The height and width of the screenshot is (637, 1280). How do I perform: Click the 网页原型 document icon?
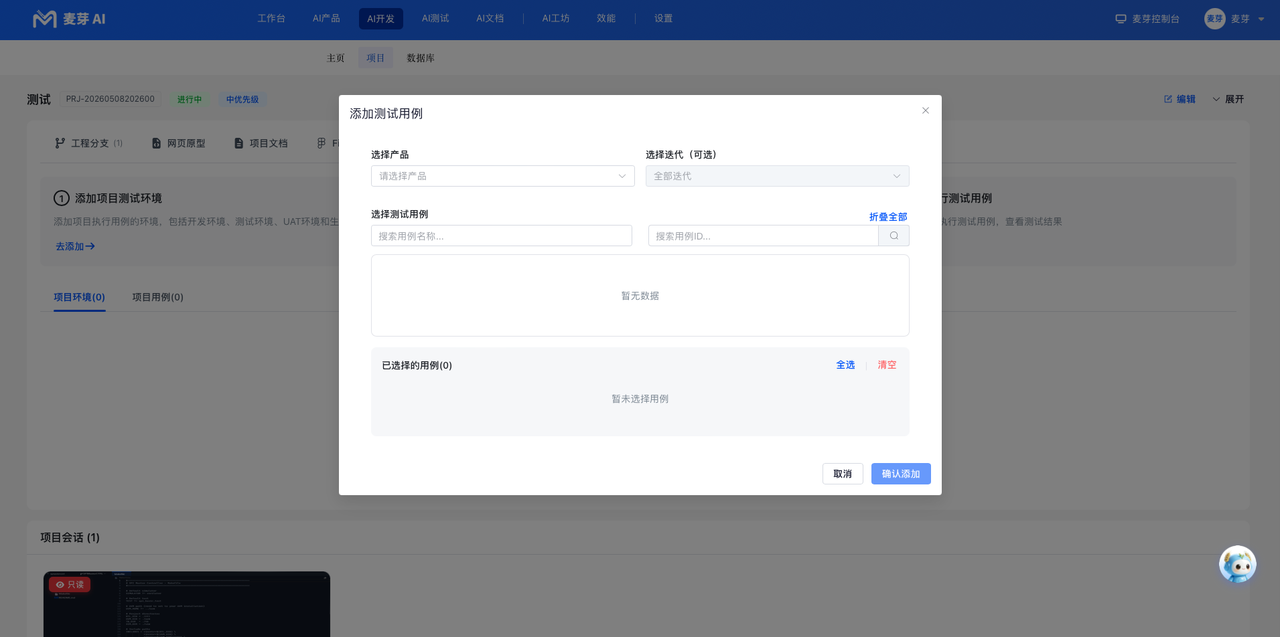(156, 143)
